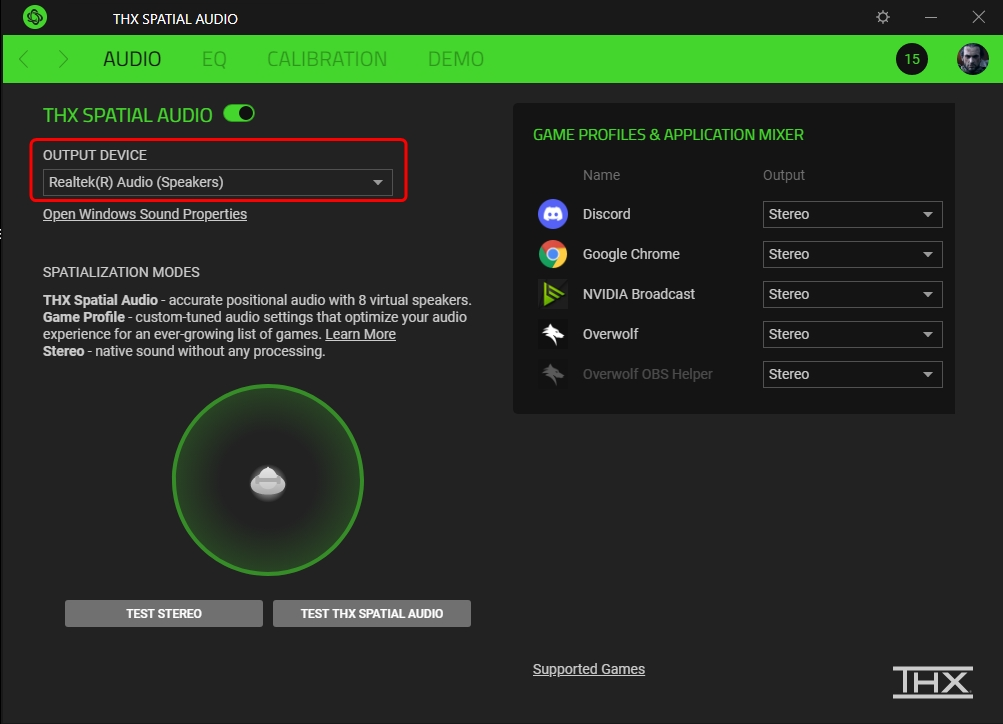
Task: Click the listener head in spatial circle
Action: tap(268, 482)
